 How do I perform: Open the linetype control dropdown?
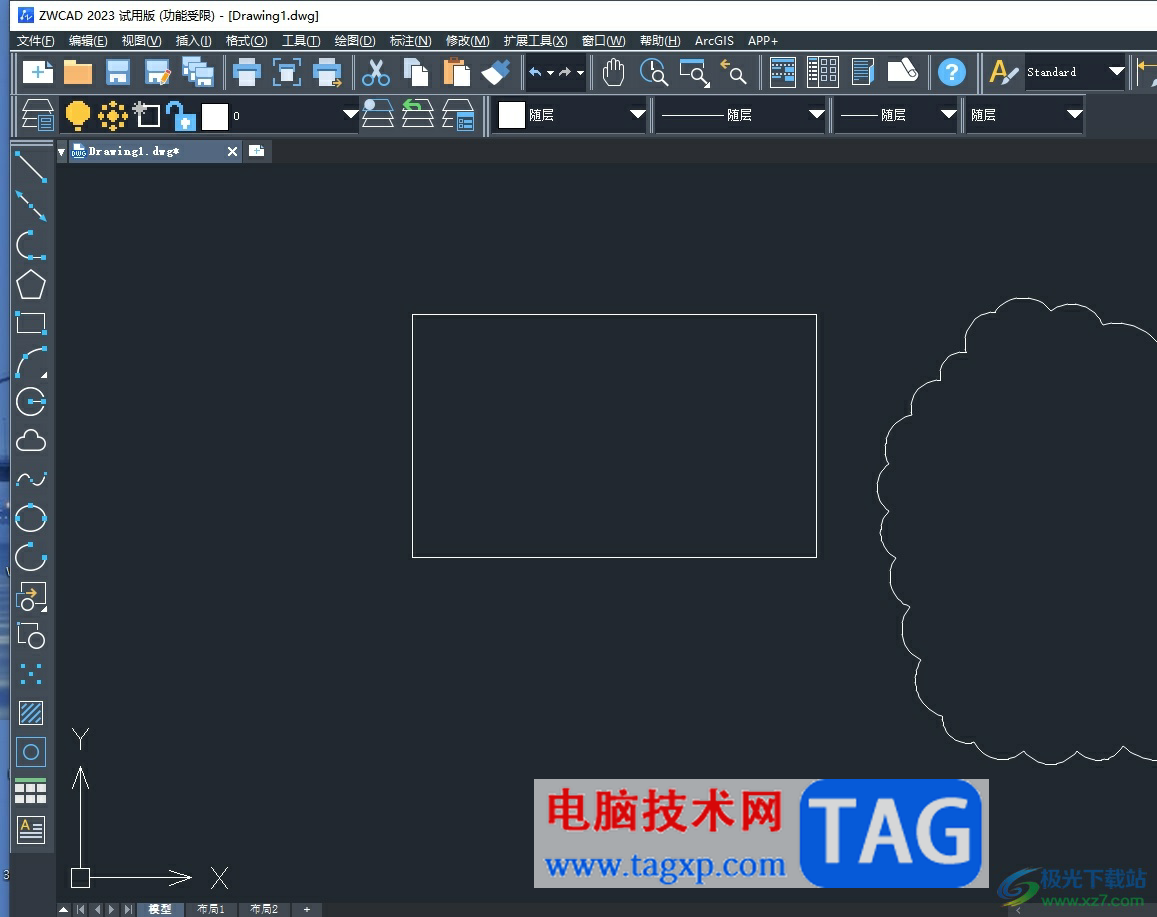[816, 114]
